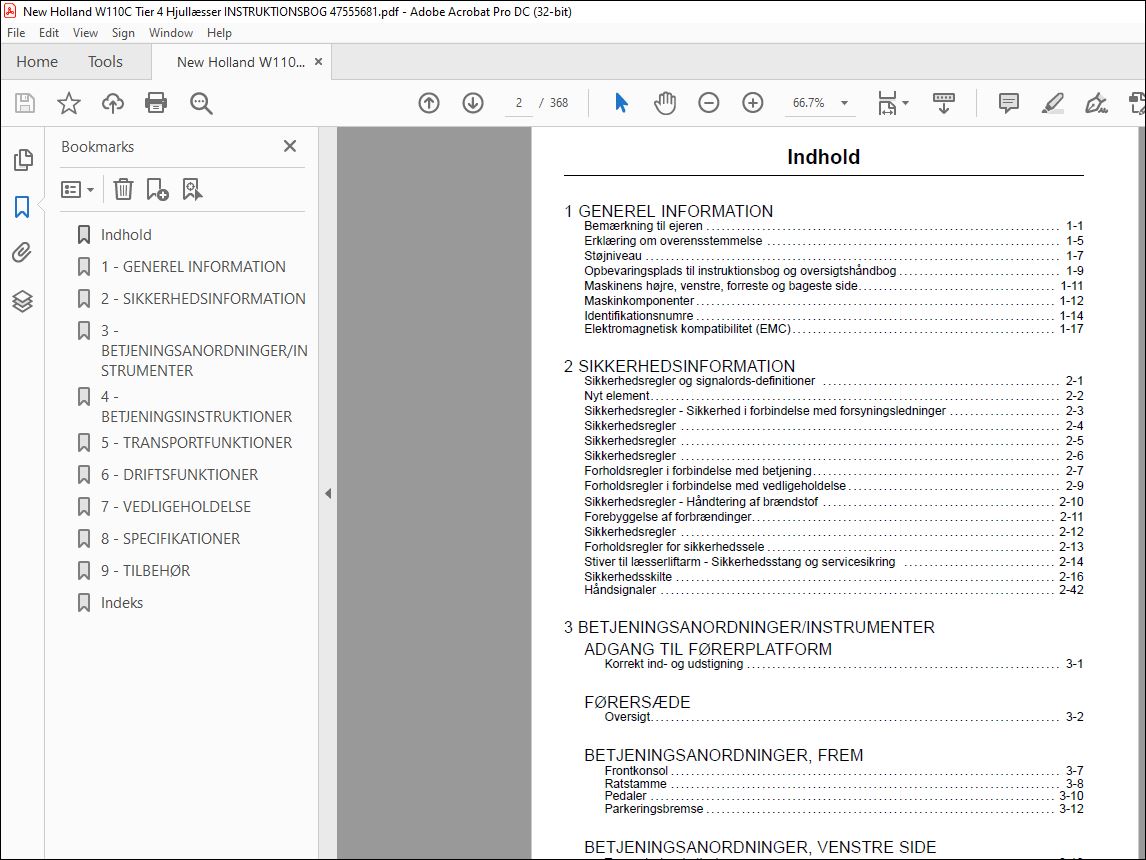Open the Help menu
Image resolution: width=1146 pixels, height=860 pixels.
(x=219, y=33)
